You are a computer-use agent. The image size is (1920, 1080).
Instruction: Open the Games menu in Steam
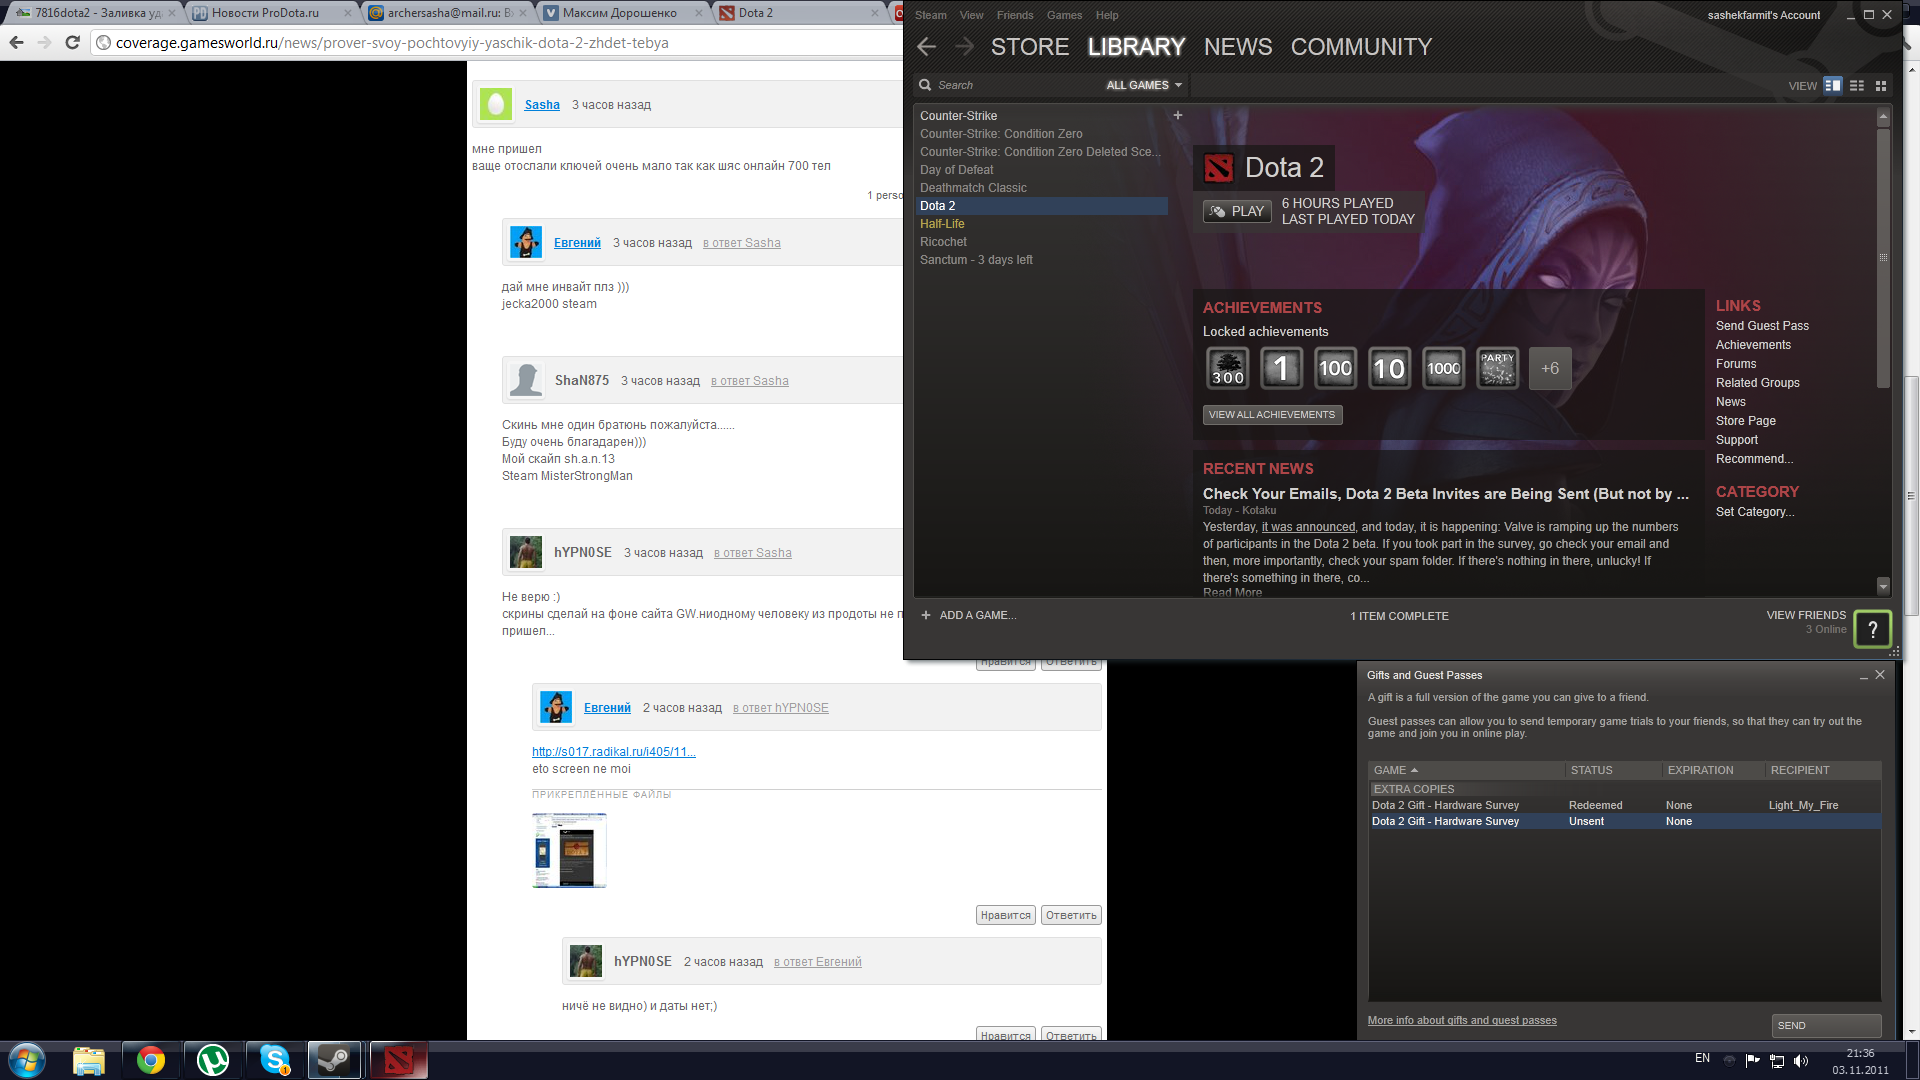1064,15
